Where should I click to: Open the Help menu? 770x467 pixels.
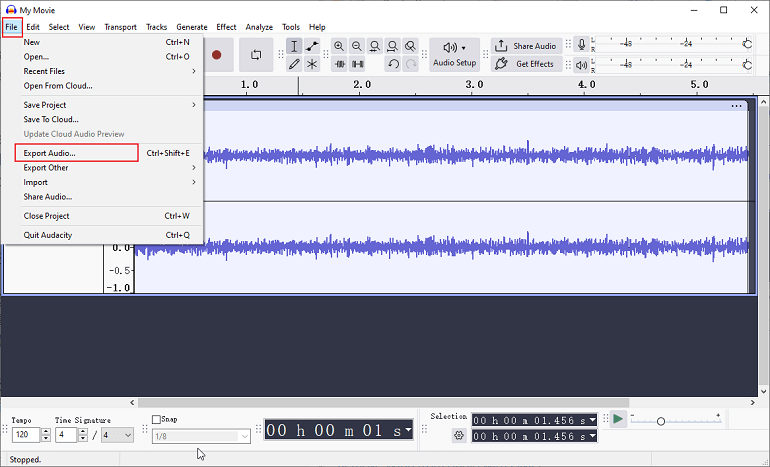(x=317, y=27)
